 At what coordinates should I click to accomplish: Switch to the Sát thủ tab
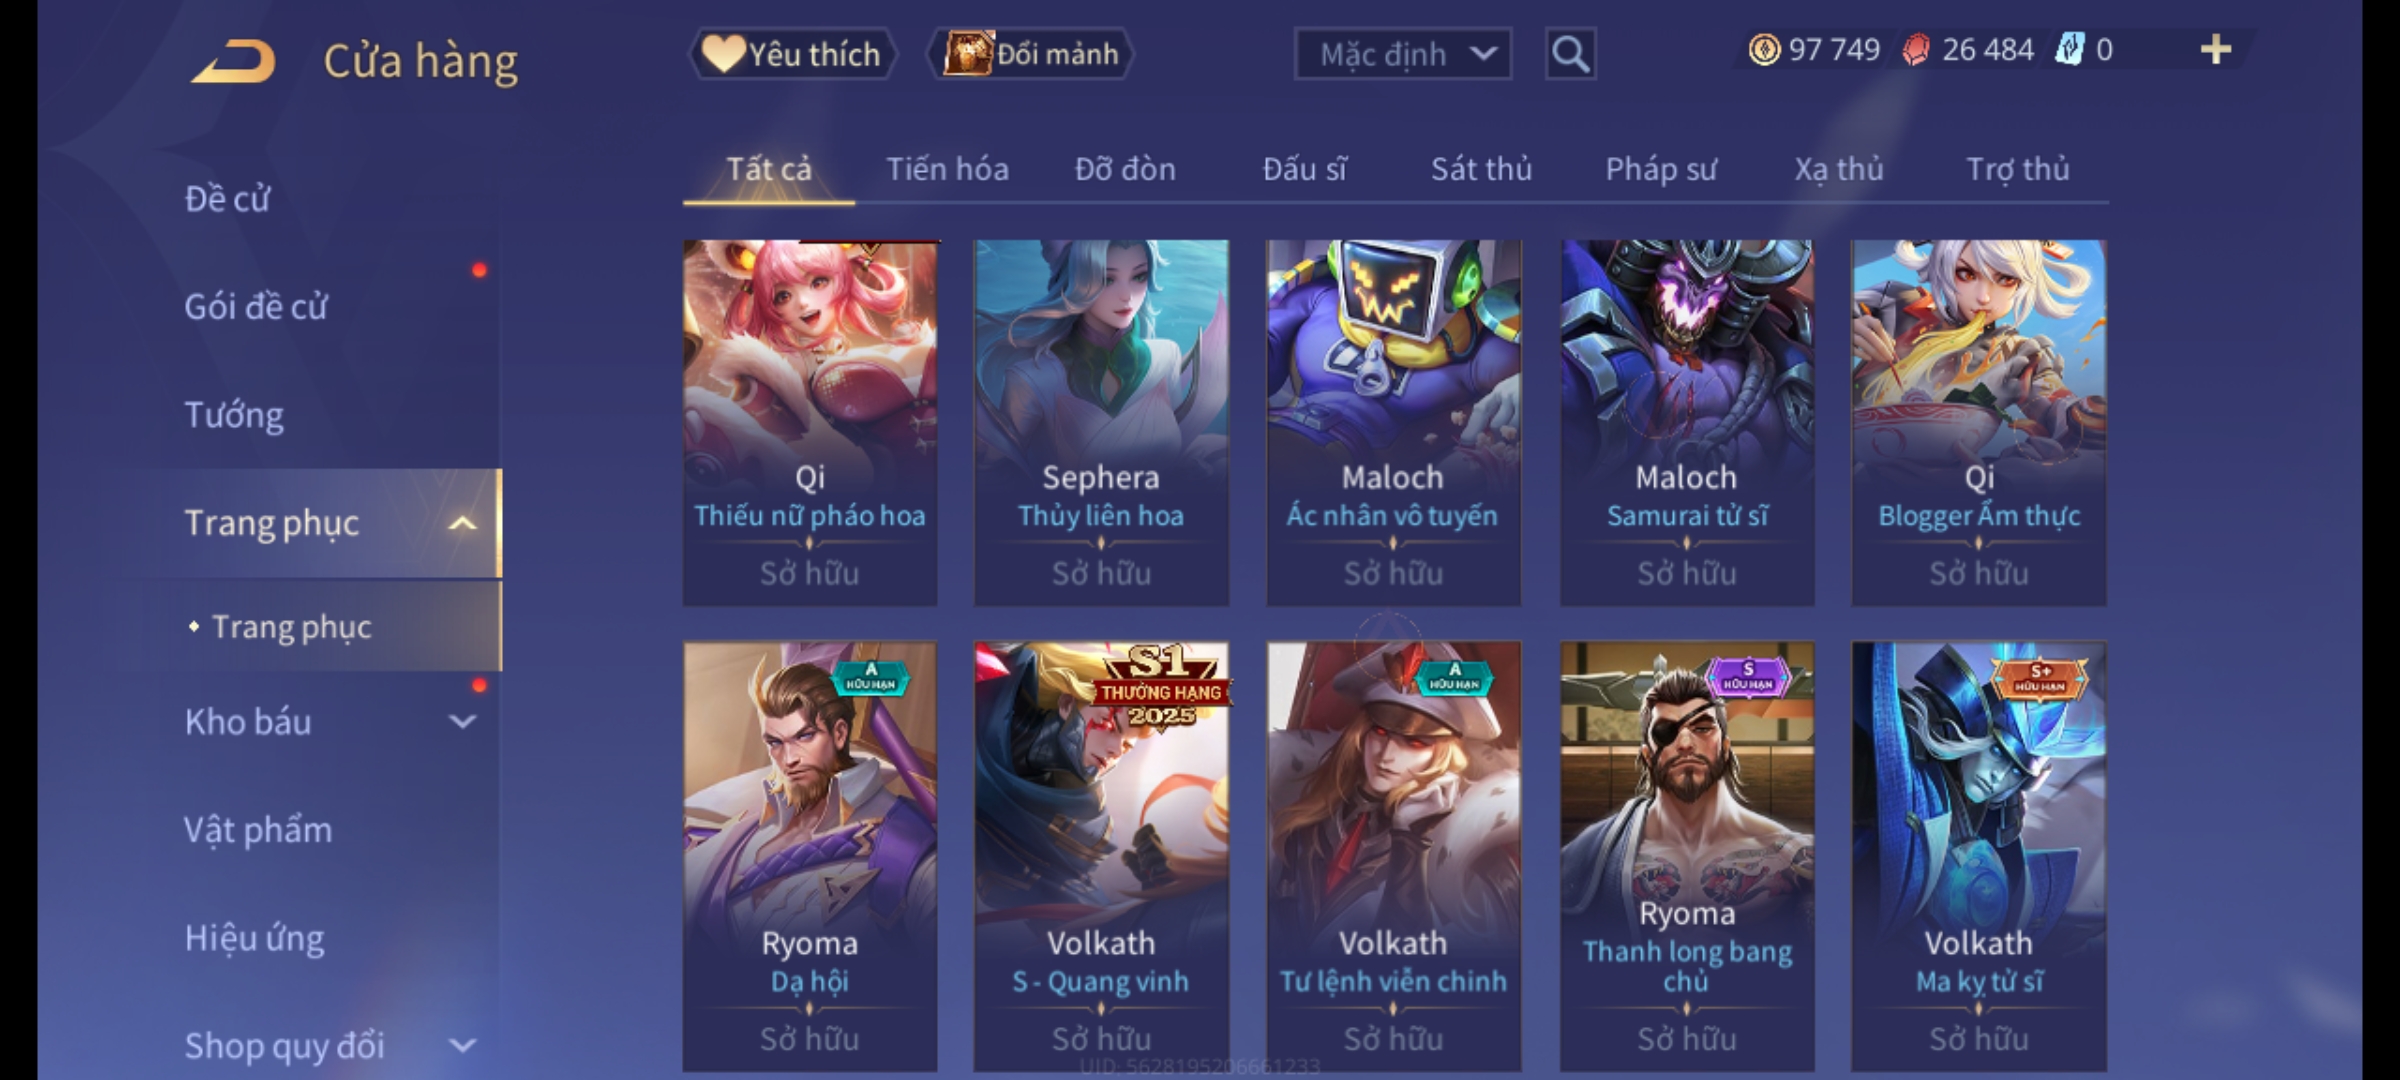[x=1481, y=169]
